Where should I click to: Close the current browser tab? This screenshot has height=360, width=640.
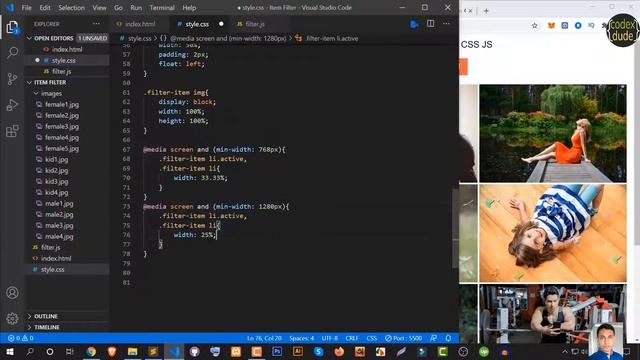click(470, 11)
